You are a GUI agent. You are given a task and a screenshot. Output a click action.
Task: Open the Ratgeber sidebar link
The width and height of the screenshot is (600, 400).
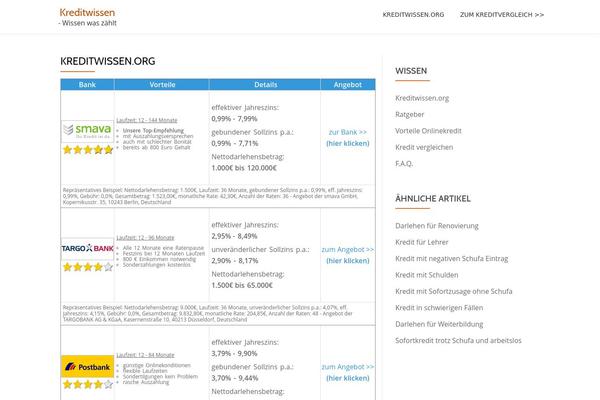pyautogui.click(x=409, y=114)
